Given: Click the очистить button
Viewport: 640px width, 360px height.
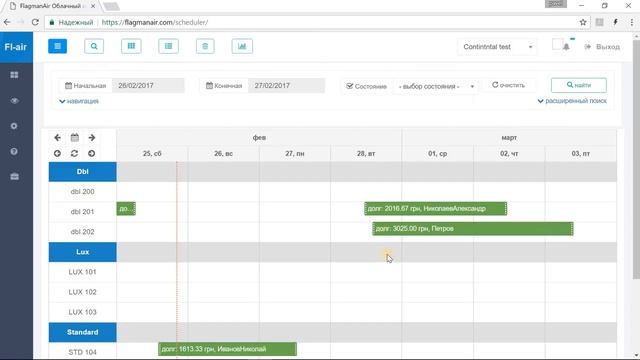Looking at the screenshot, I should 508,85.
